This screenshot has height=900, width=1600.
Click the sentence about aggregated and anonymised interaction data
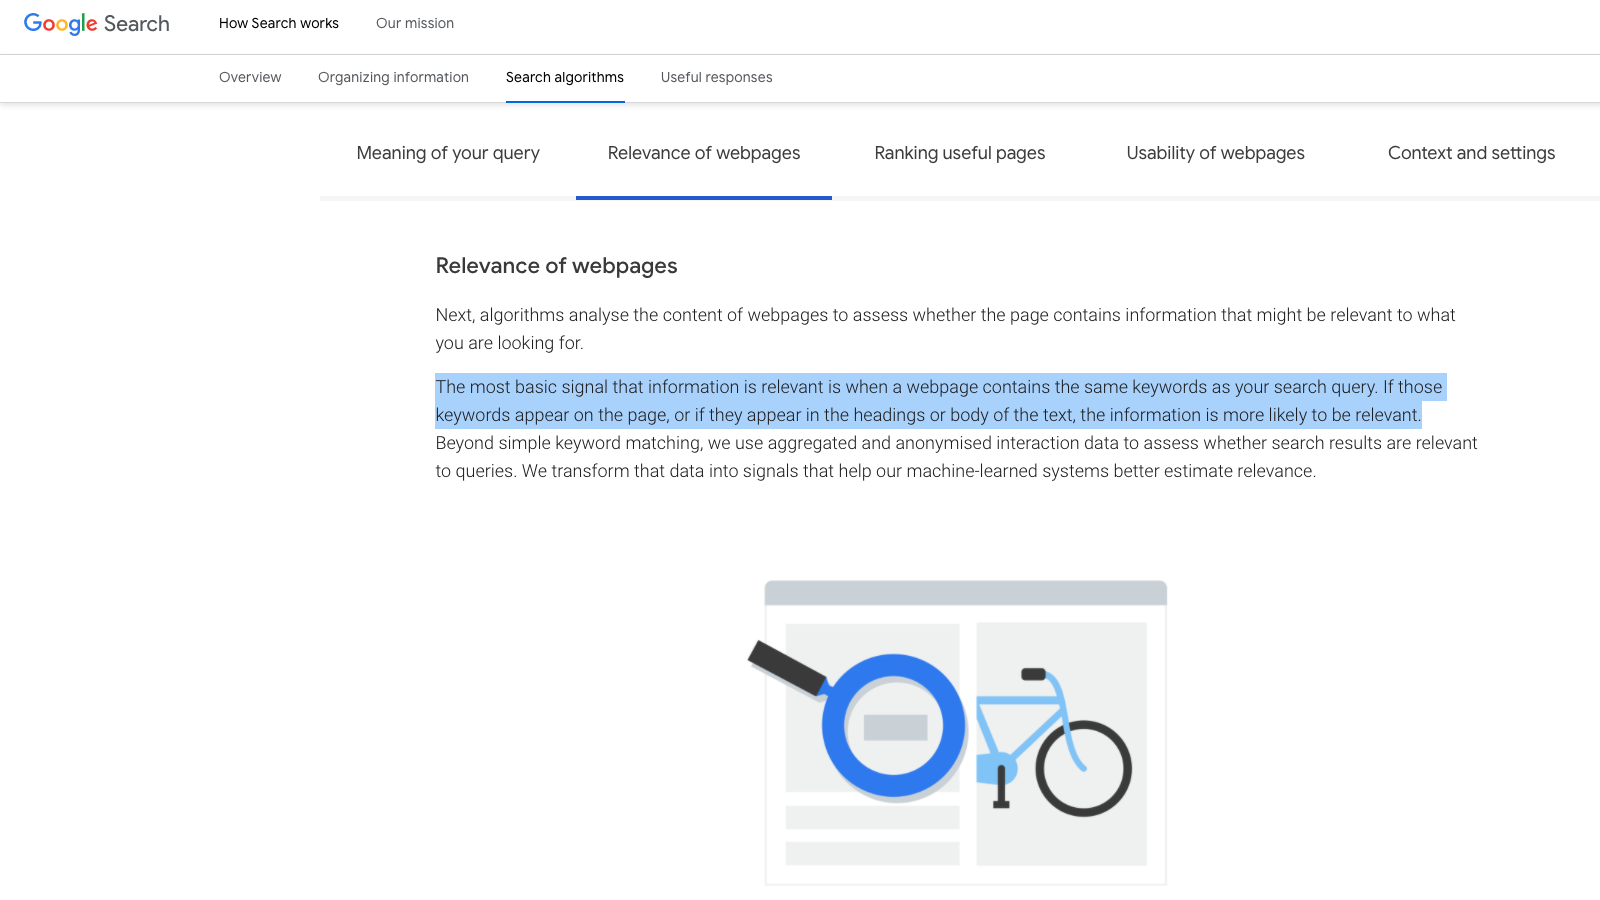click(956, 457)
